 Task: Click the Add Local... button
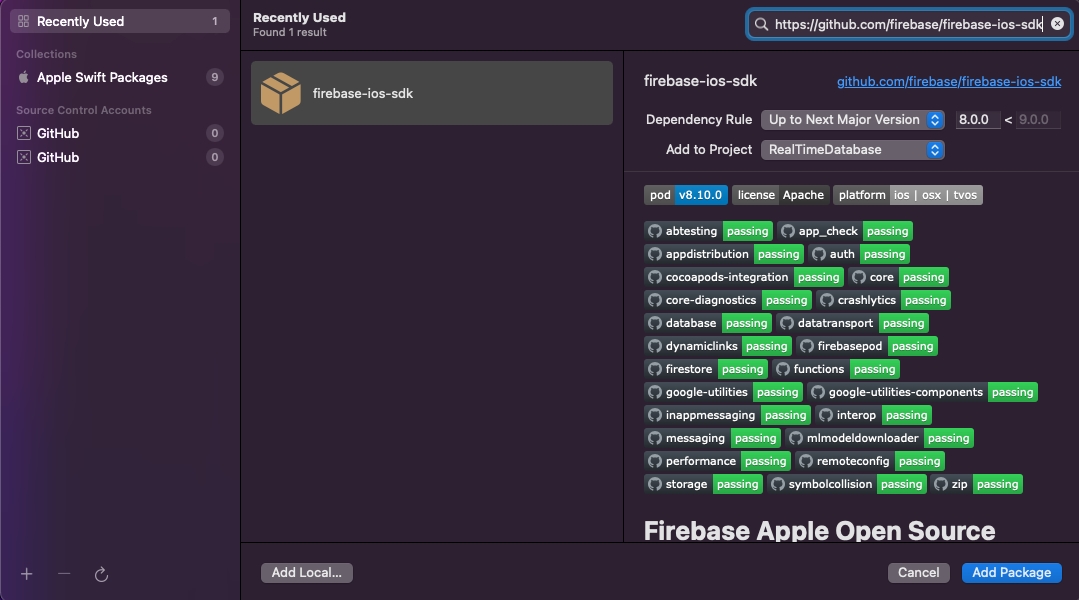(x=306, y=572)
